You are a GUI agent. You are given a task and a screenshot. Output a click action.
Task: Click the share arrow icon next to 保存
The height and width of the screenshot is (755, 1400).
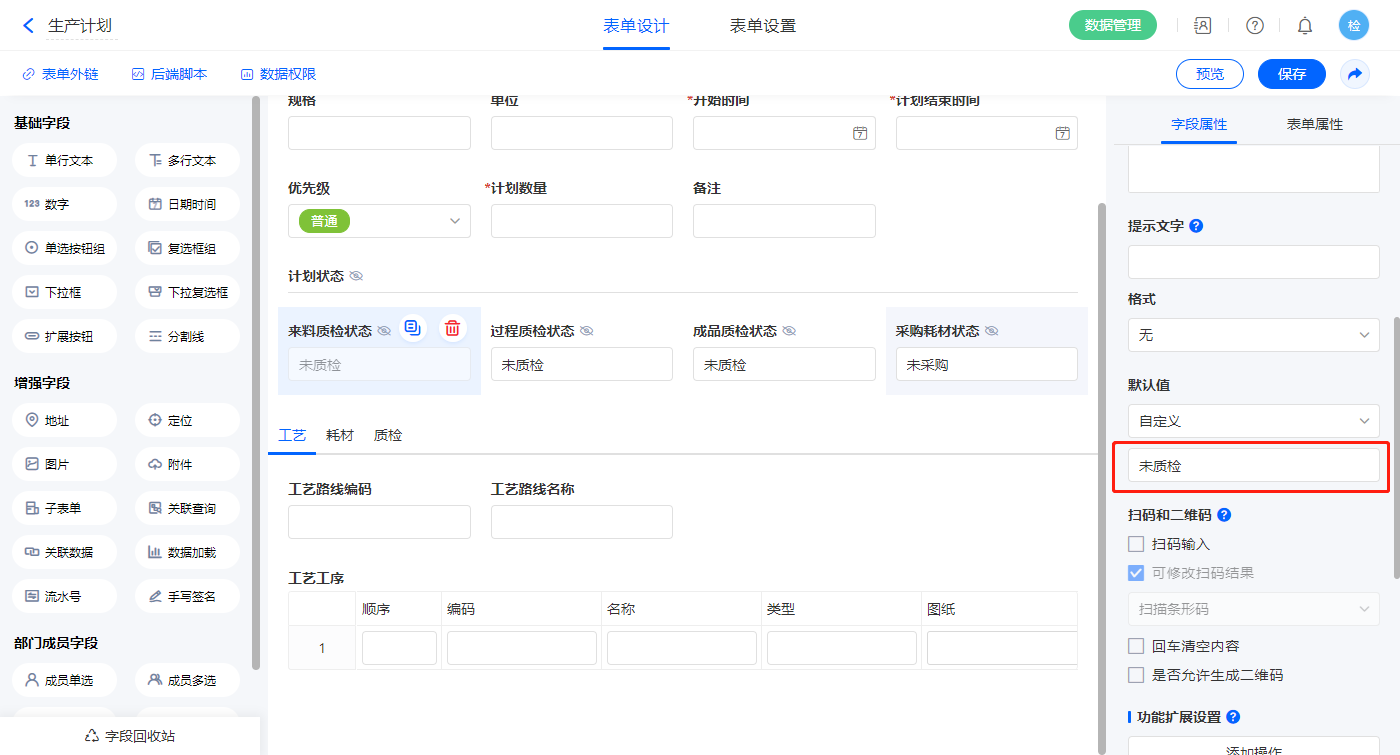(1355, 74)
